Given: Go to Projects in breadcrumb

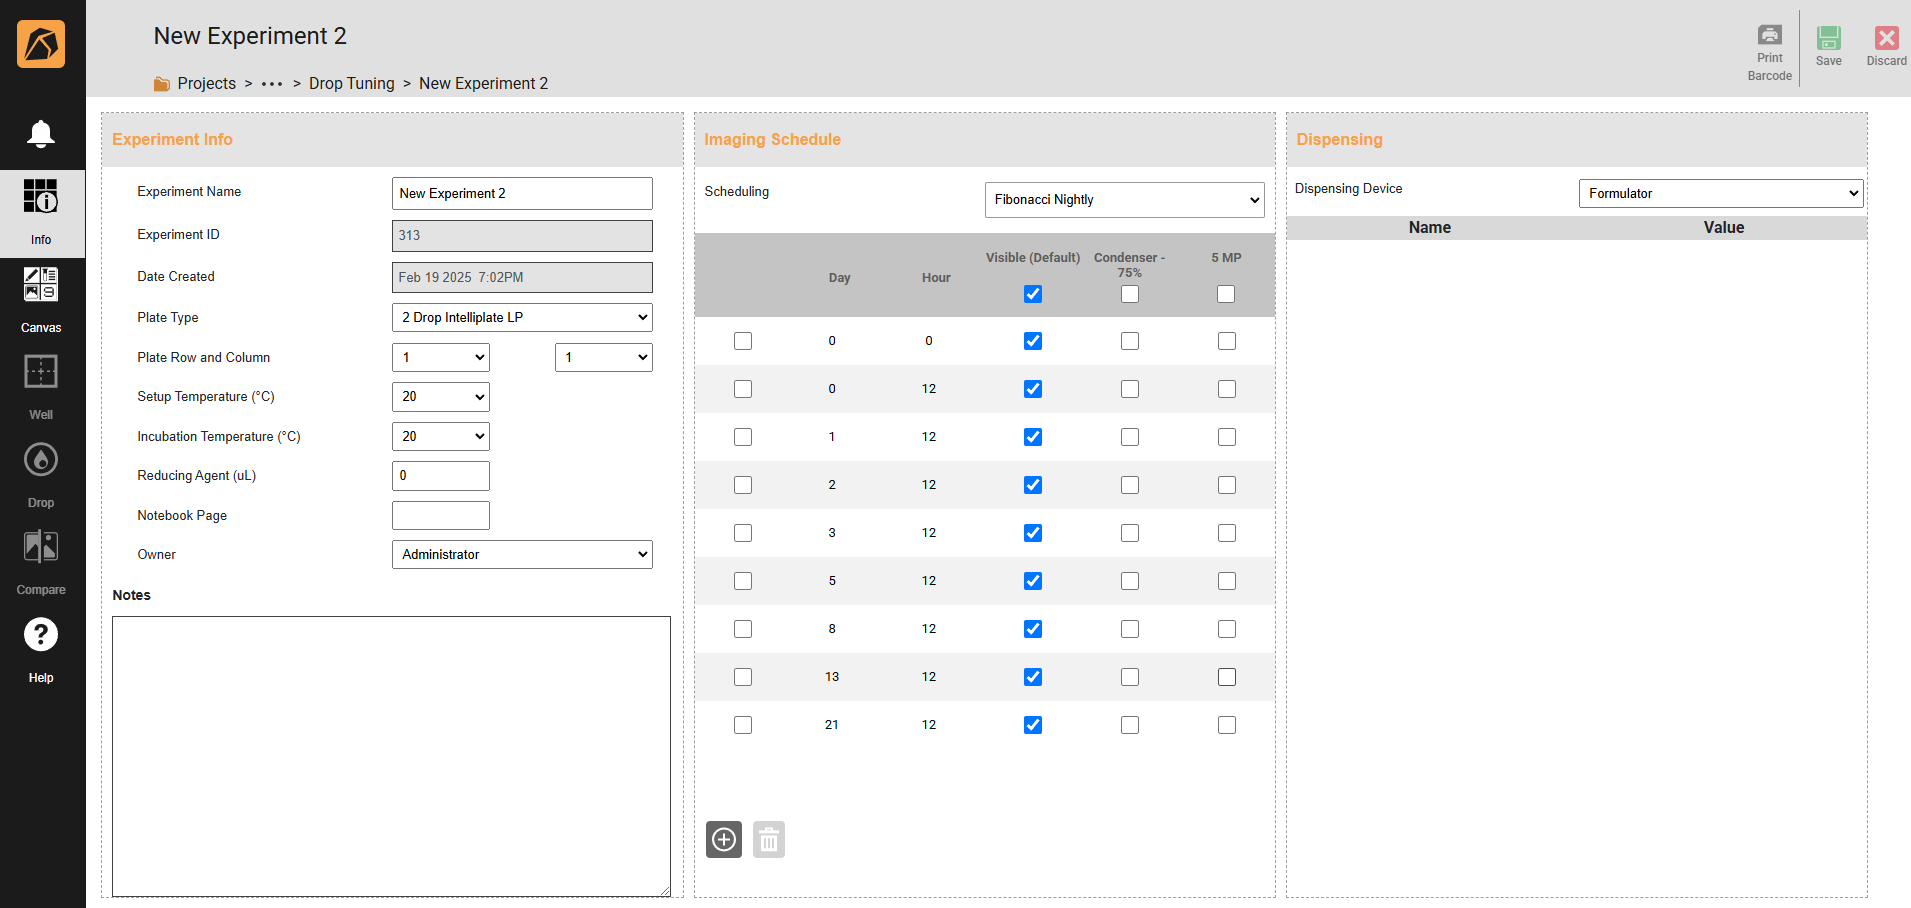Looking at the screenshot, I should pos(206,84).
